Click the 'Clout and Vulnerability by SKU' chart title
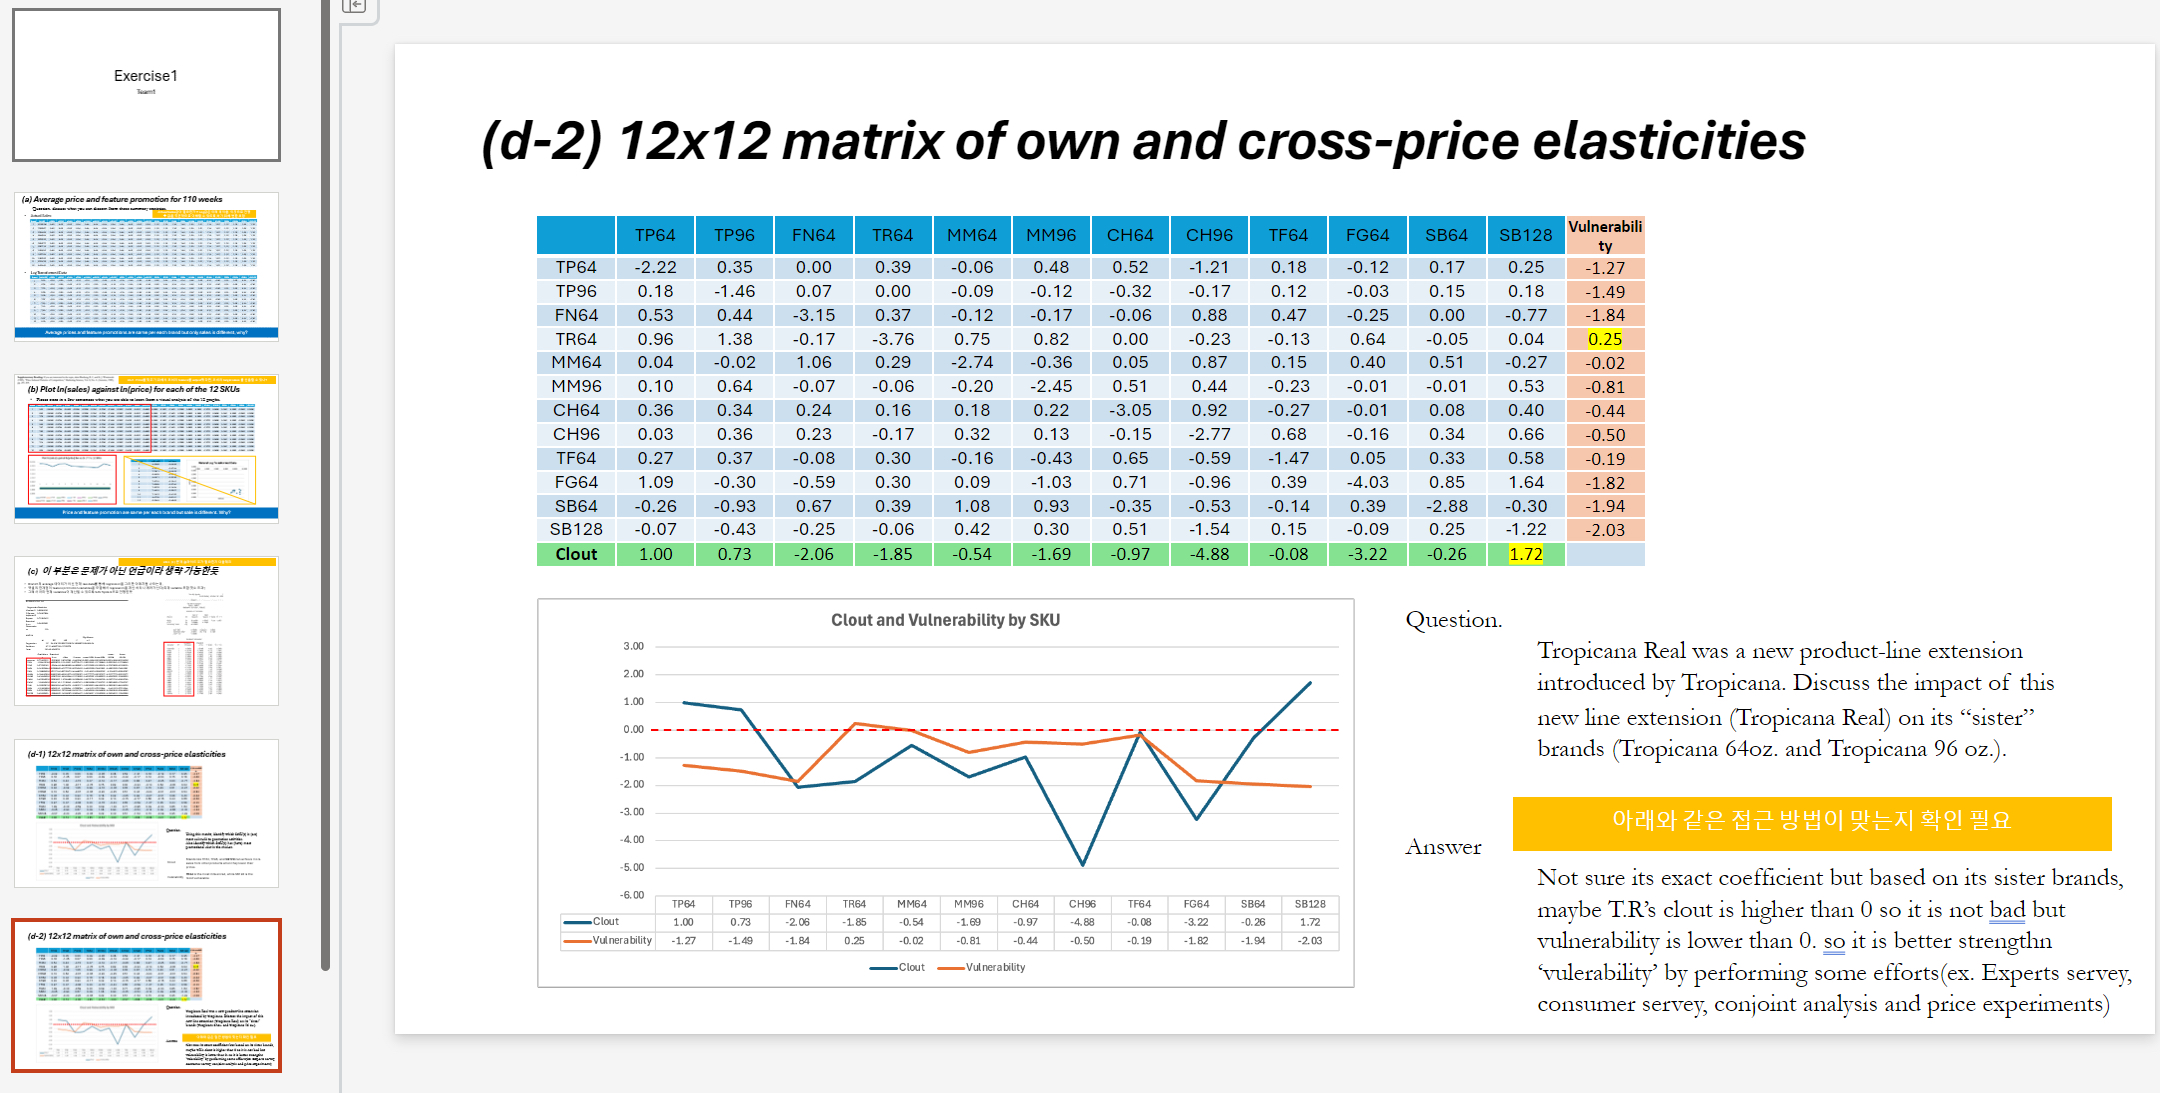This screenshot has width=2160, height=1093. pos(945,619)
